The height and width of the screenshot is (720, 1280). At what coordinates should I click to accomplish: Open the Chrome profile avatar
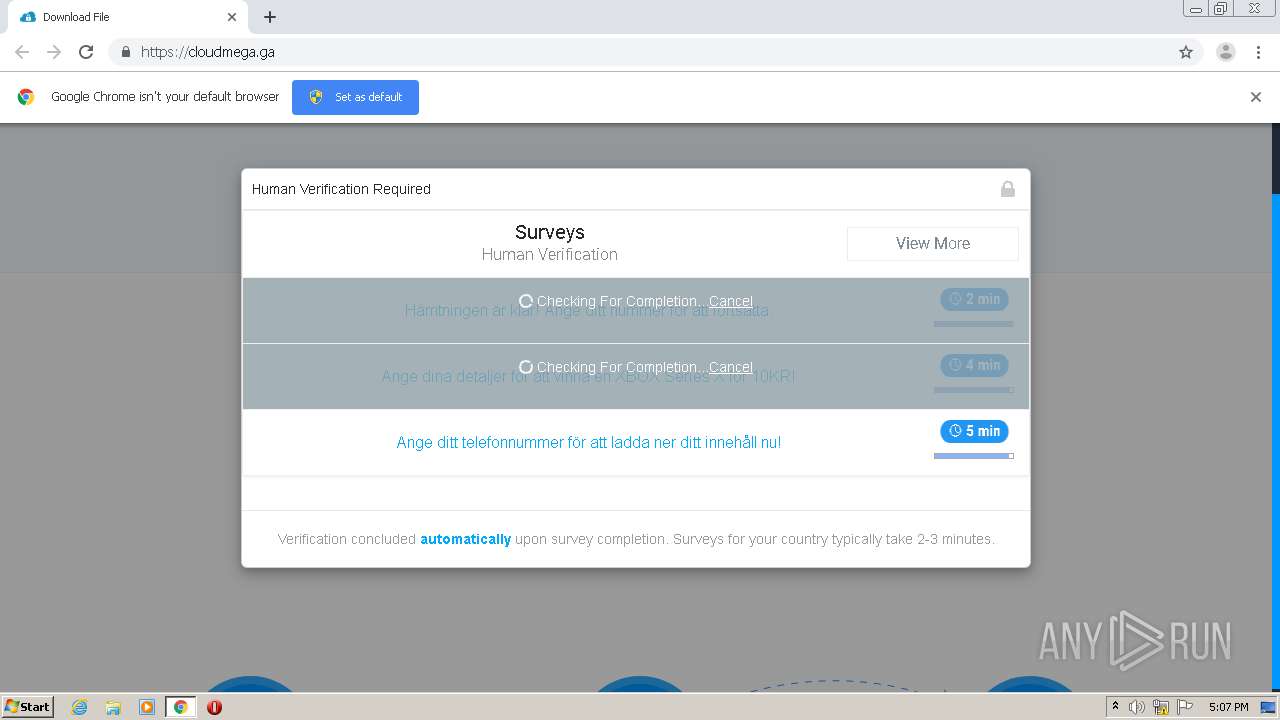pos(1226,52)
